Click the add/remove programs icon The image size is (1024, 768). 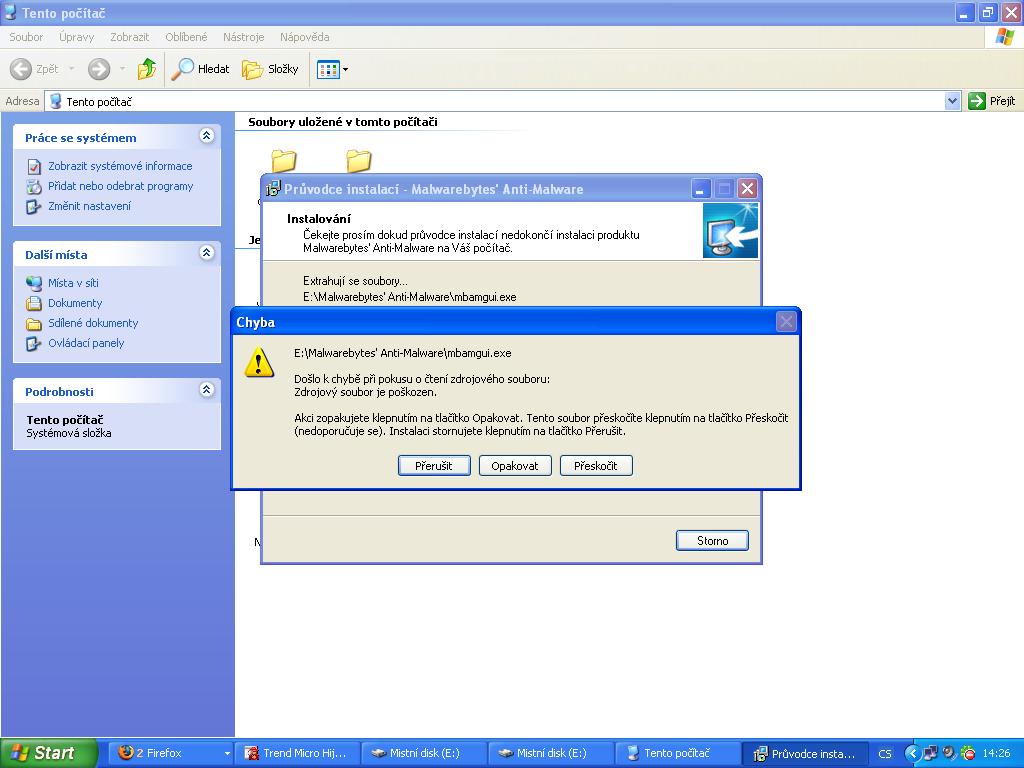pos(34,187)
